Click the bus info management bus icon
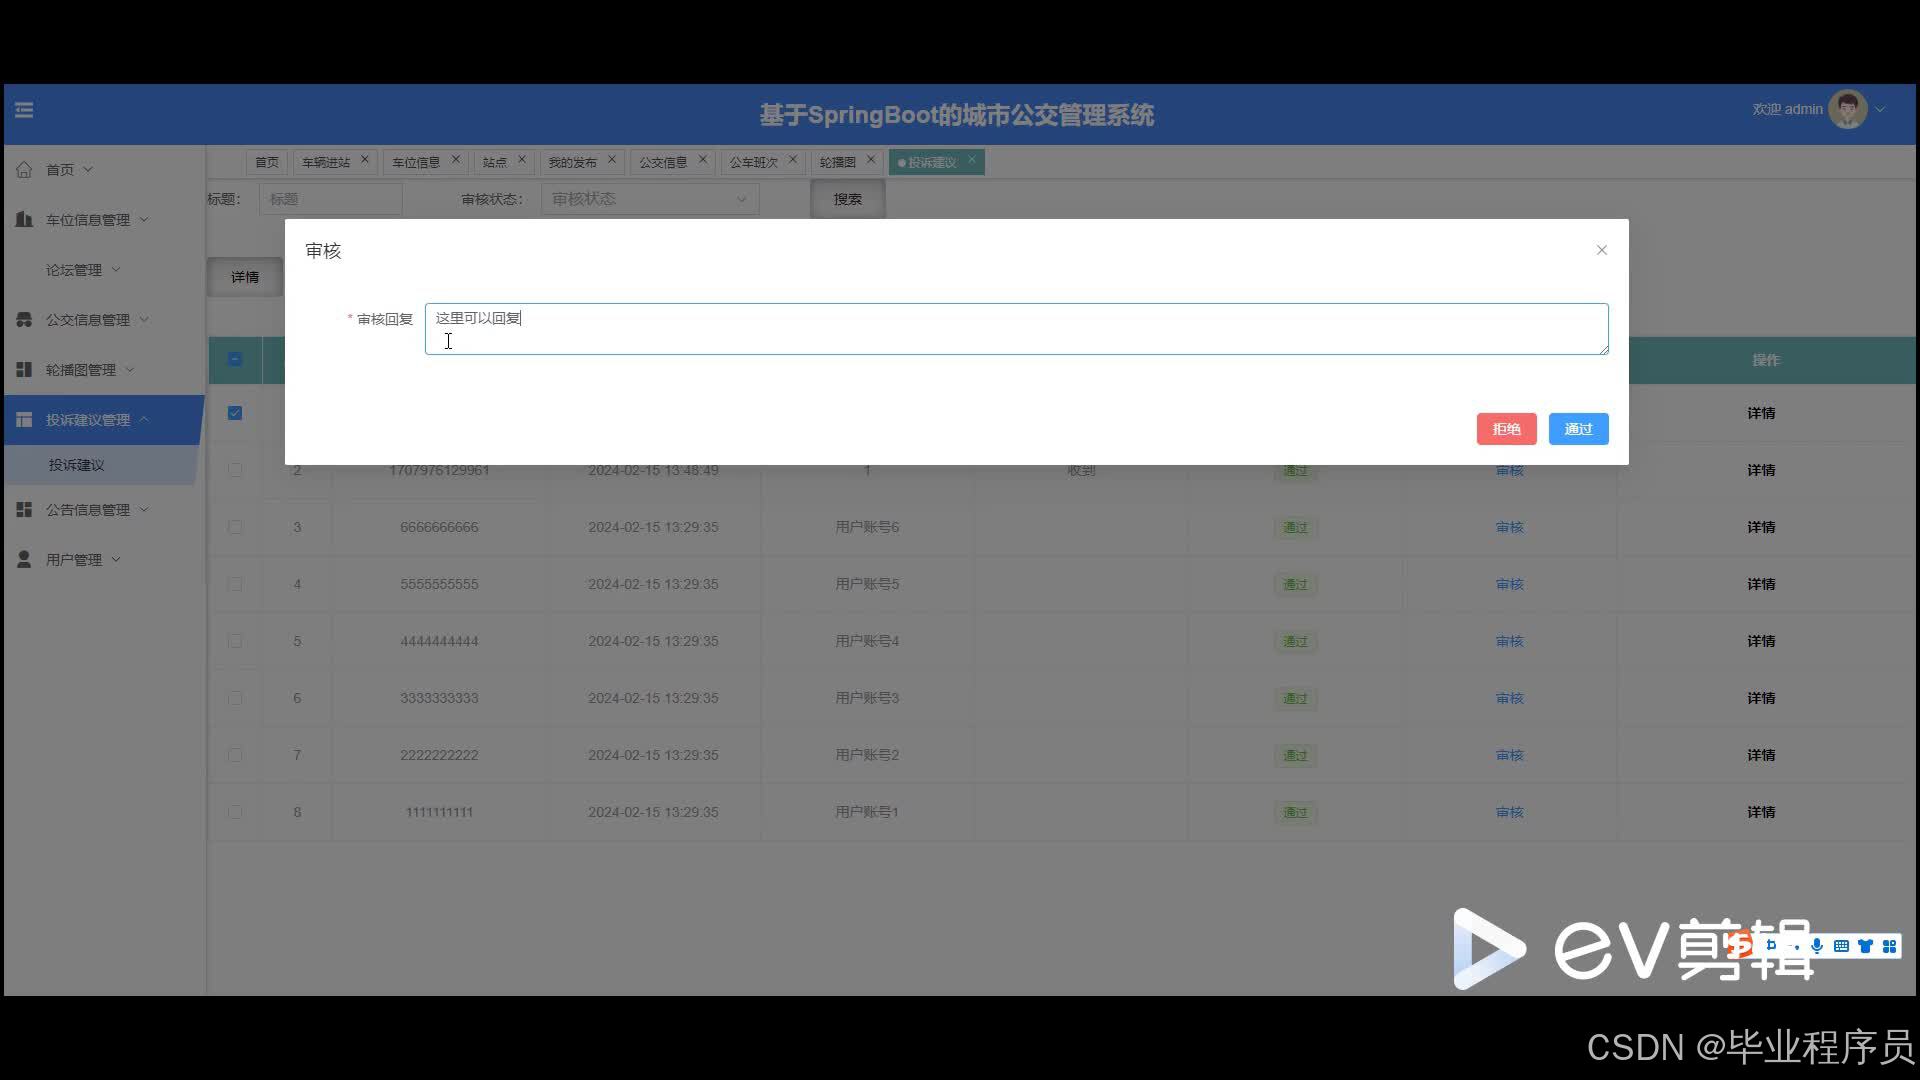The image size is (1920, 1080). (x=24, y=320)
